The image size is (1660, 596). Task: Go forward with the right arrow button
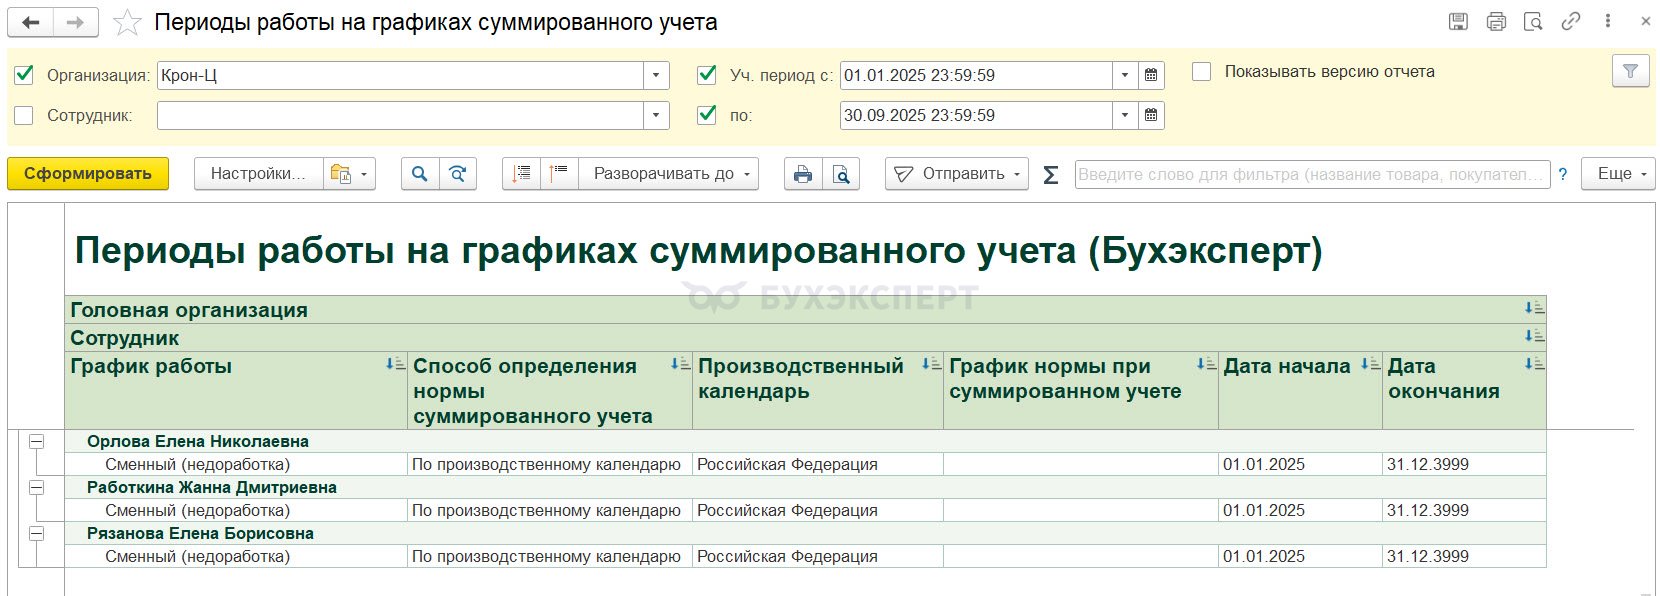tap(76, 22)
